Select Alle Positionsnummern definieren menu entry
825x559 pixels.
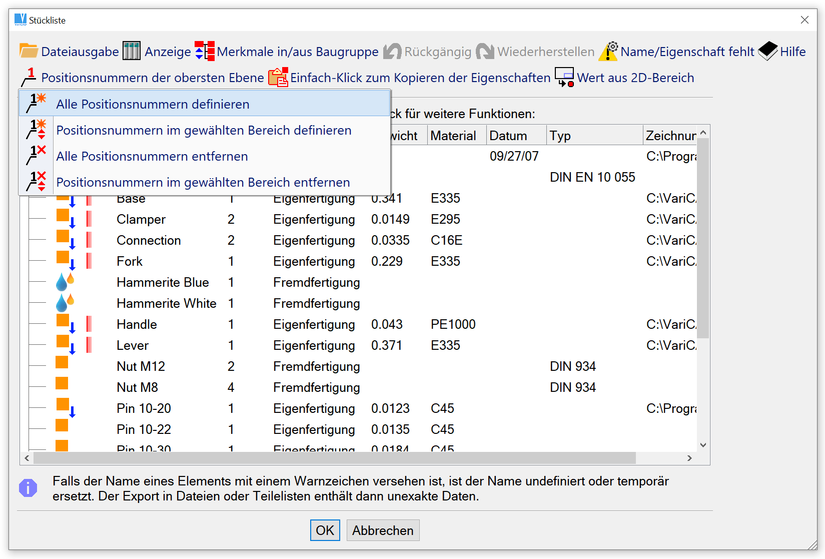click(x=153, y=104)
